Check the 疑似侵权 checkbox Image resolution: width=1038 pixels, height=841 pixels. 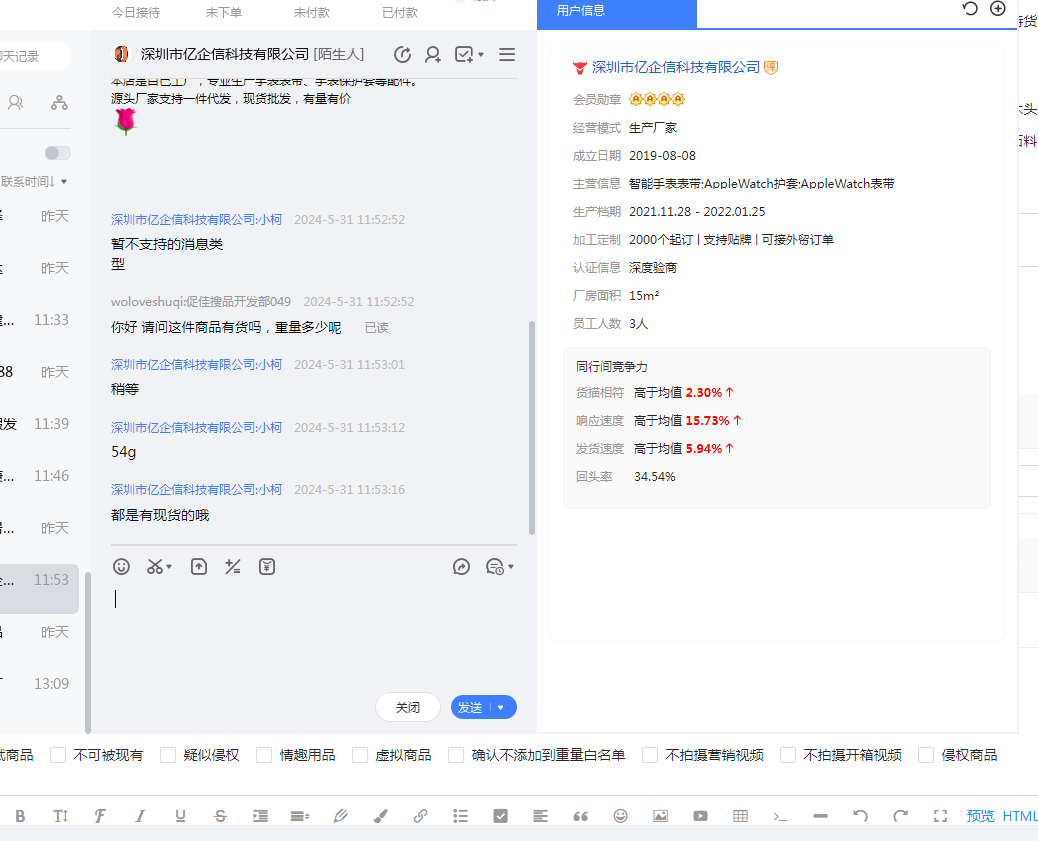coord(168,755)
